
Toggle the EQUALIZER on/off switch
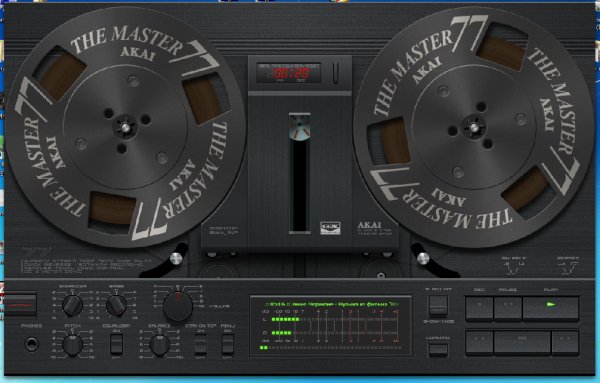116,343
